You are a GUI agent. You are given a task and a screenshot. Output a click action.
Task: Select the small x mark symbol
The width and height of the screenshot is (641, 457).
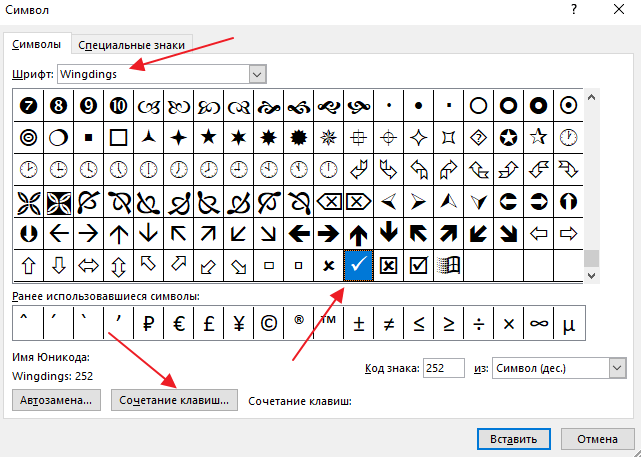328,266
